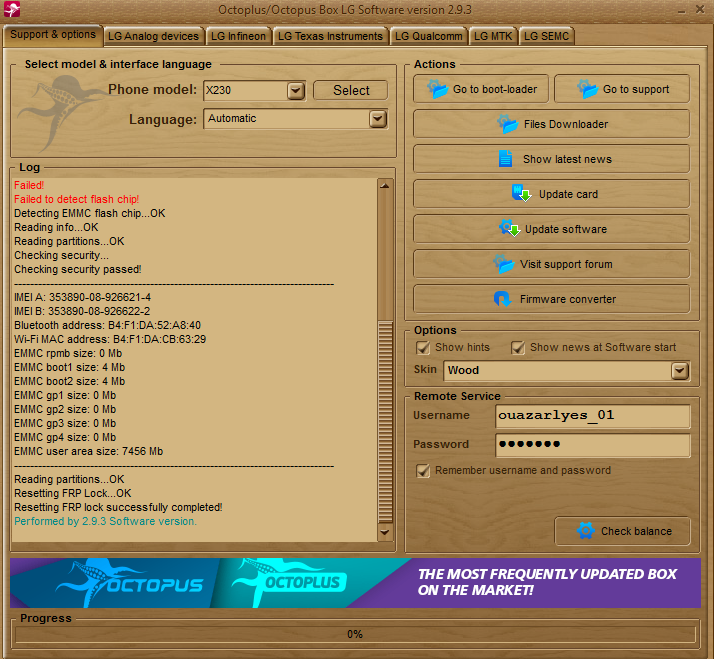The image size is (714, 659).
Task: Click the Octoplus app icon in title bar
Action: (12, 9)
